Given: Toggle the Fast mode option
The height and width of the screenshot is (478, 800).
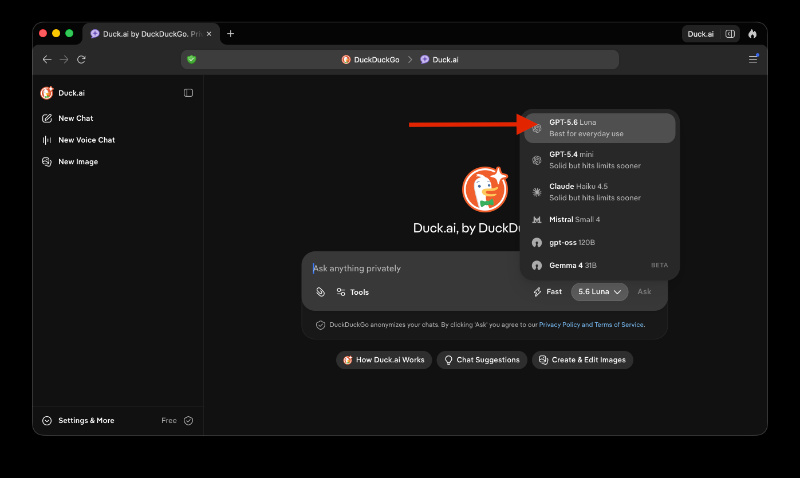Looking at the screenshot, I should click(547, 292).
